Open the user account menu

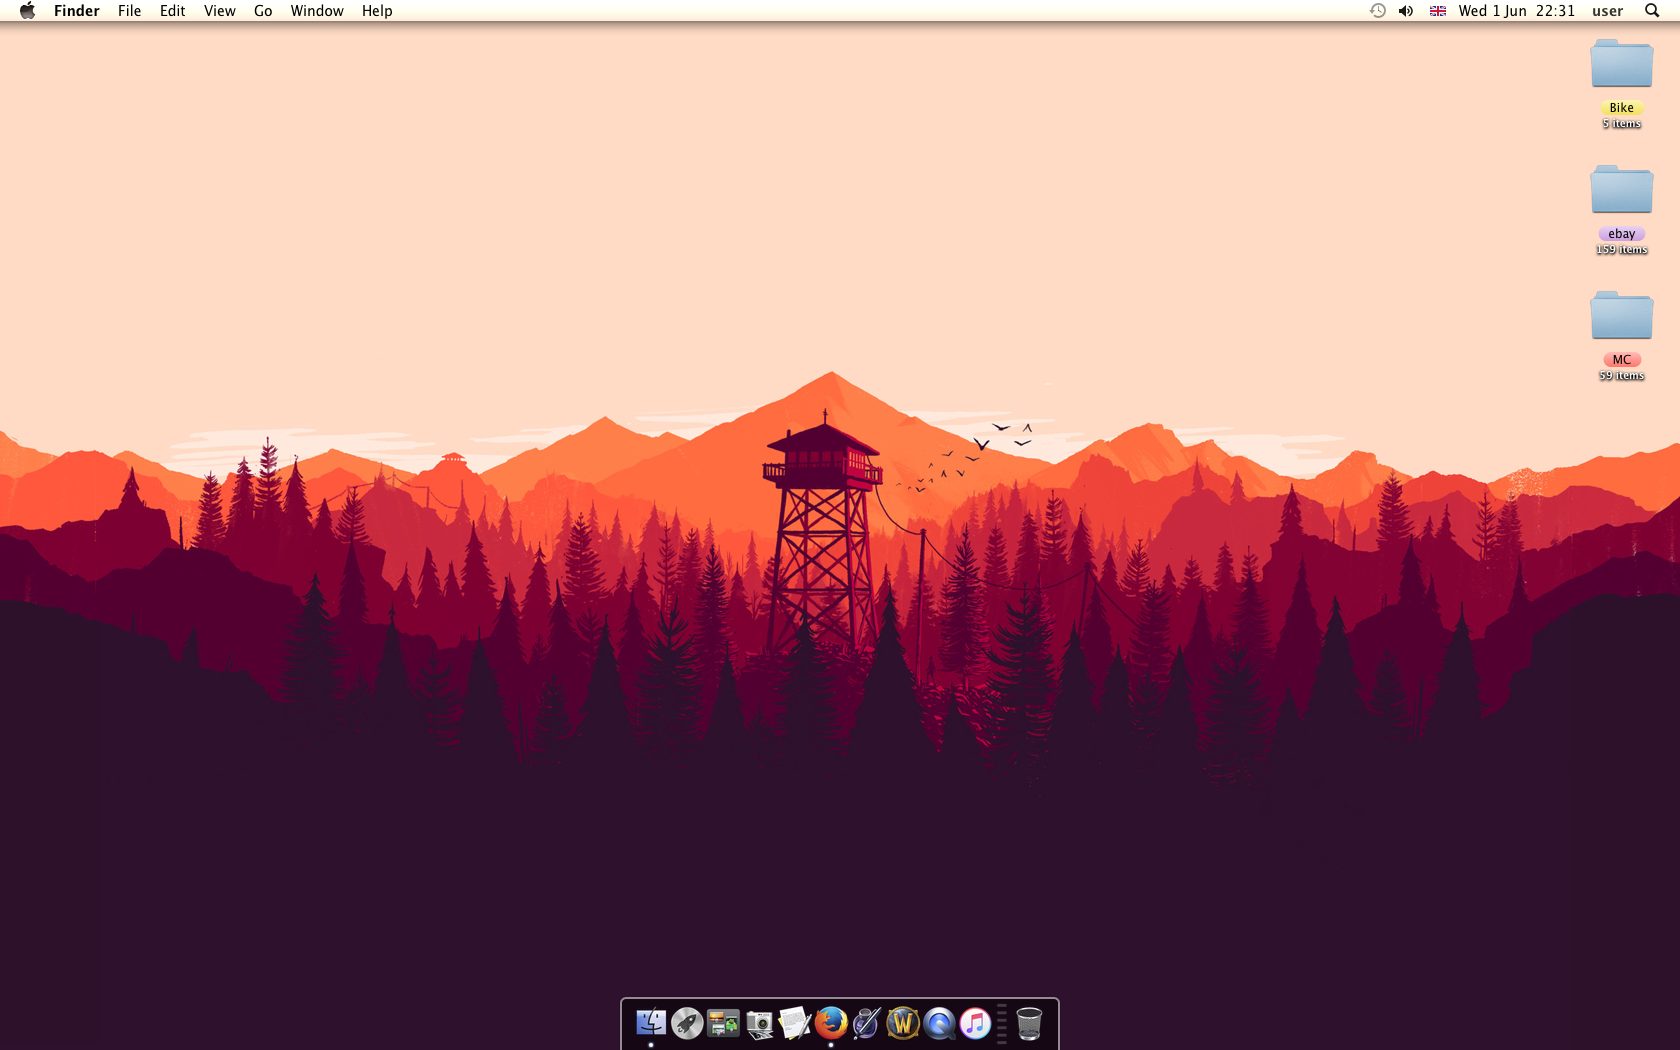point(1607,11)
